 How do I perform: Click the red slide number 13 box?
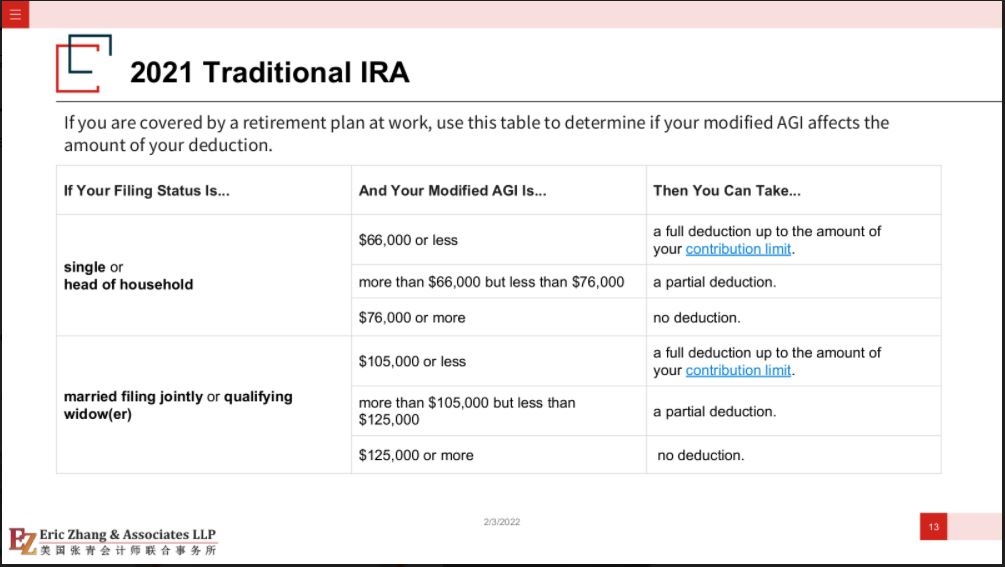point(933,527)
